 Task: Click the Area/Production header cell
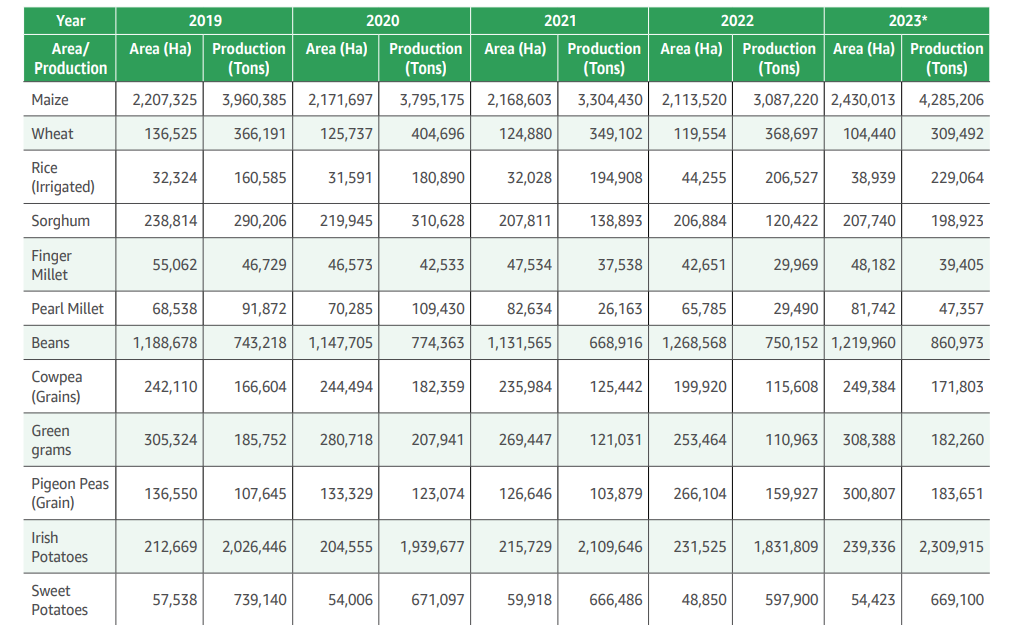[x=70, y=58]
